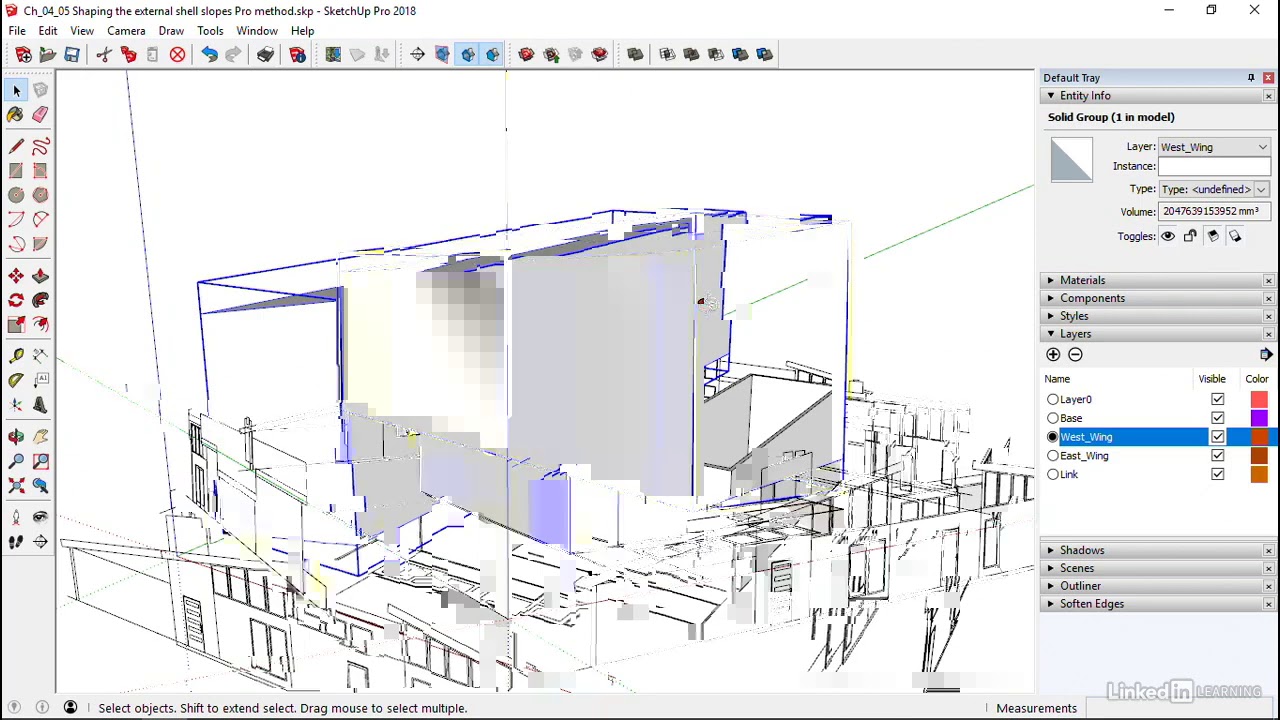1280x720 pixels.
Task: Select the Follow Me tool
Action: coord(40,300)
